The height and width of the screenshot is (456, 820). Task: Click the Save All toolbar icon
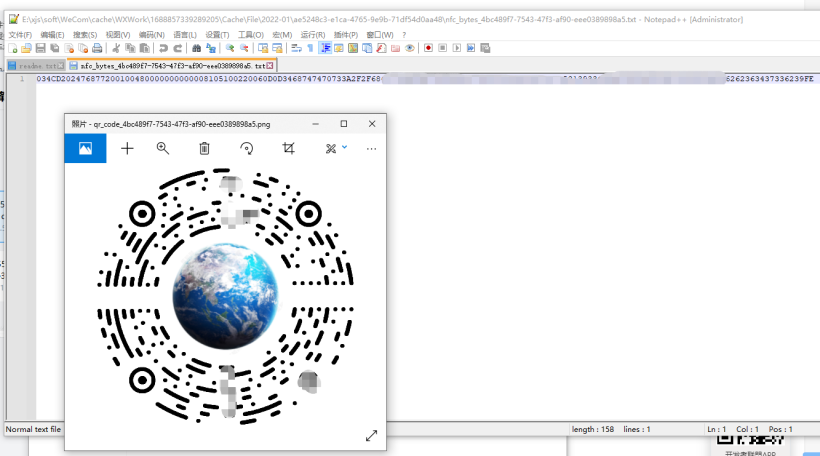(x=54, y=48)
